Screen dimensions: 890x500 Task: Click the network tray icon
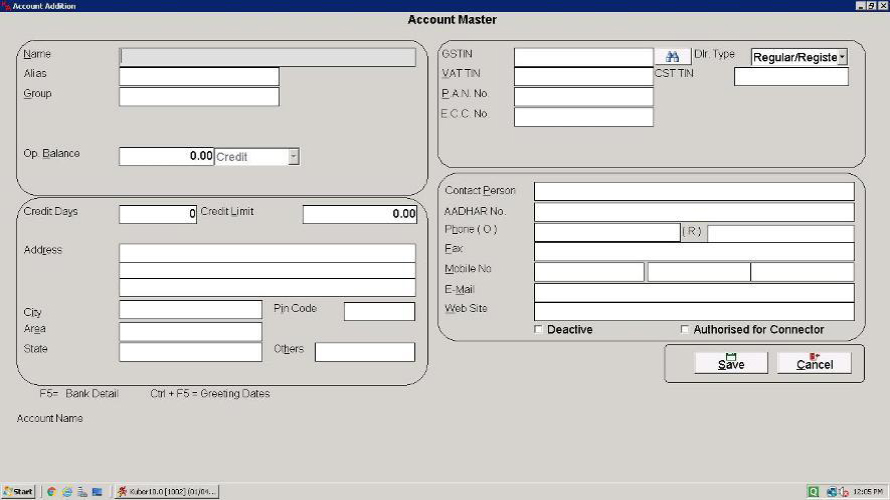point(832,491)
